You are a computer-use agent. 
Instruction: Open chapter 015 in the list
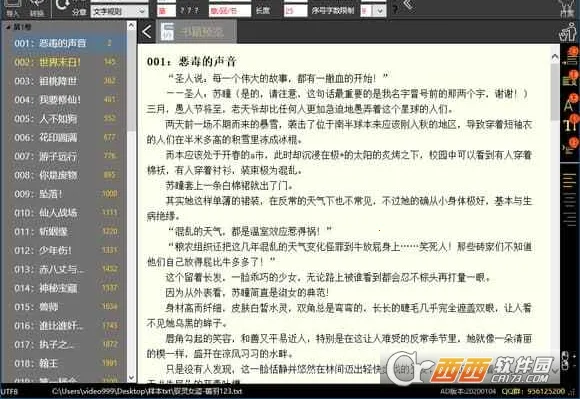click(63, 307)
